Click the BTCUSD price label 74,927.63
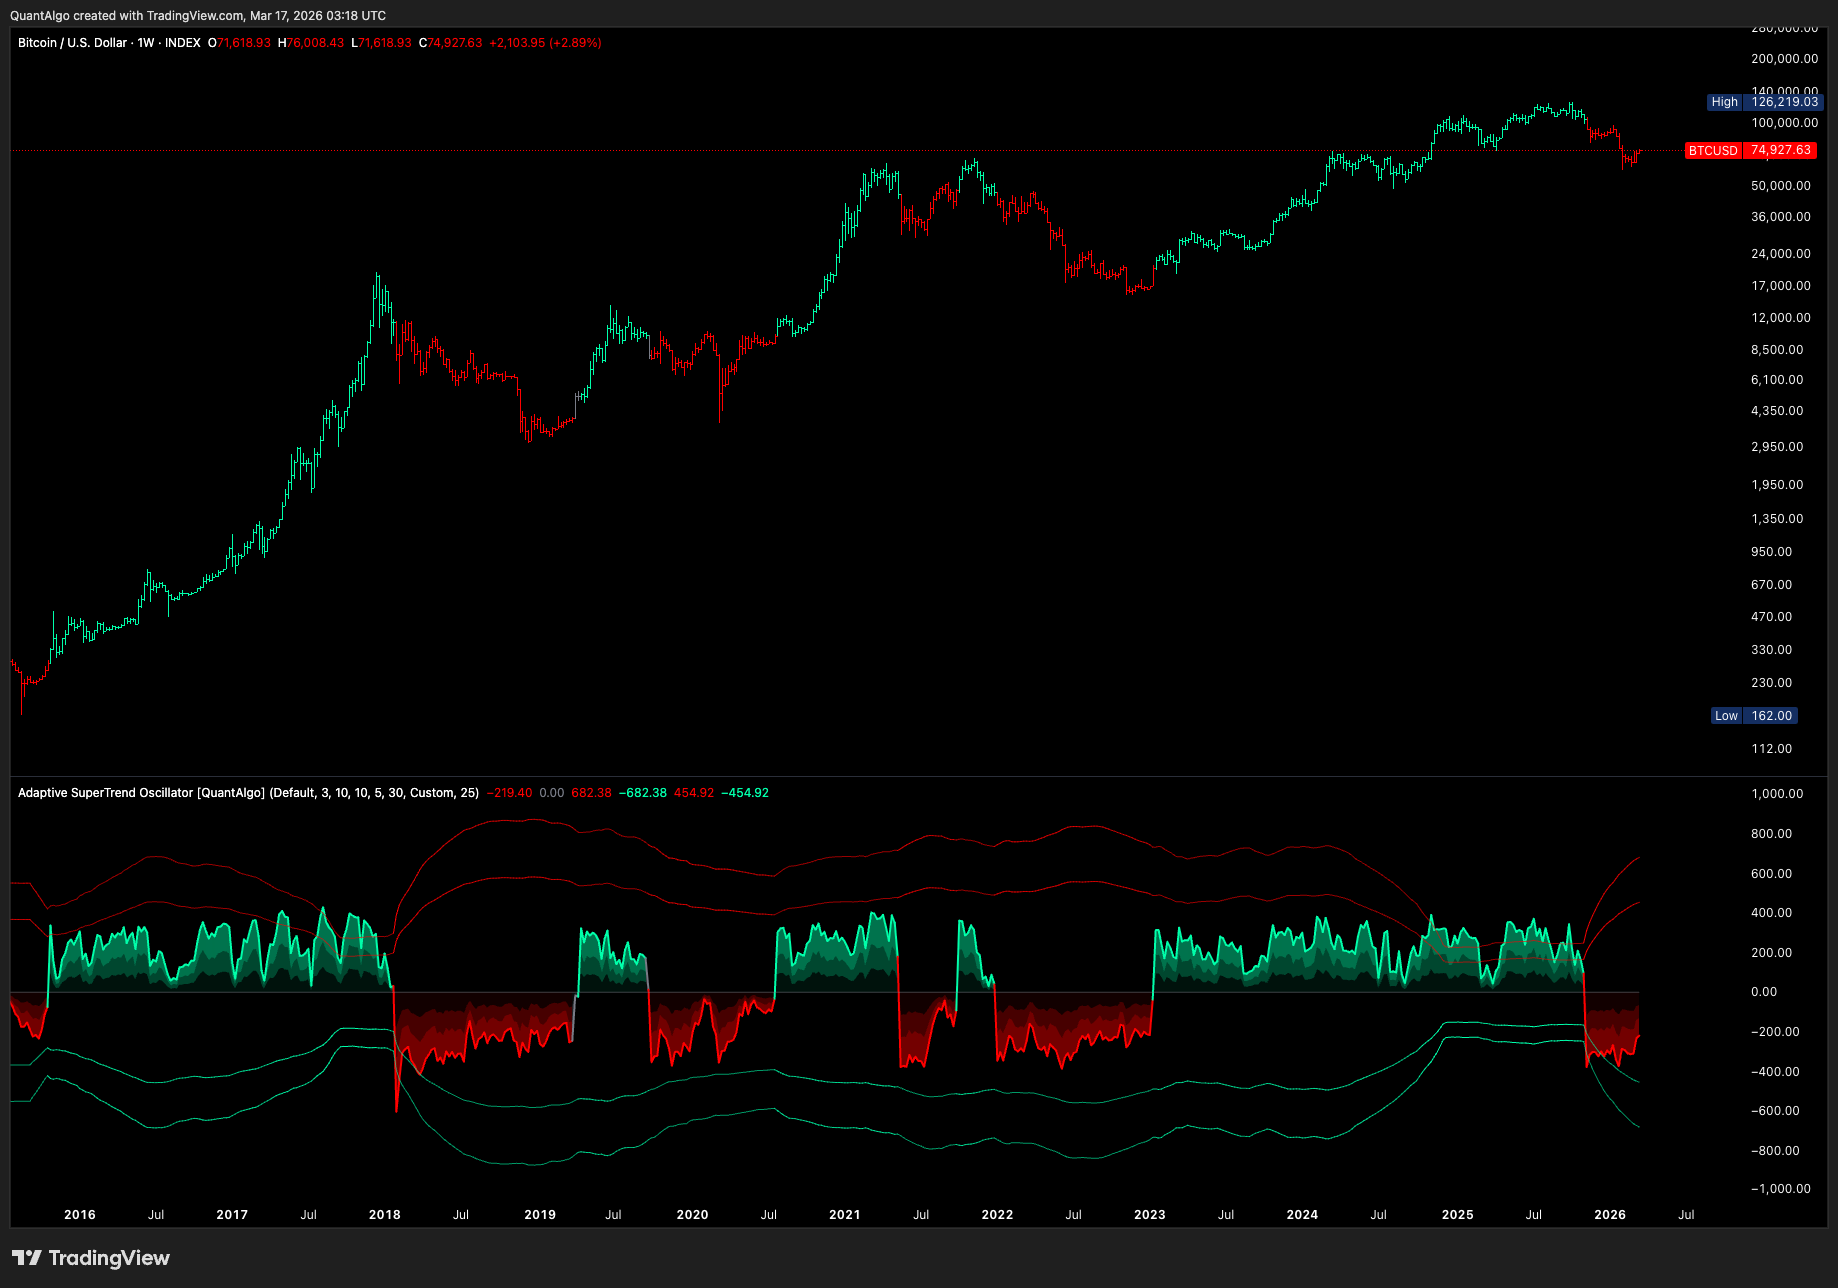This screenshot has height=1288, width=1838. (1751, 150)
